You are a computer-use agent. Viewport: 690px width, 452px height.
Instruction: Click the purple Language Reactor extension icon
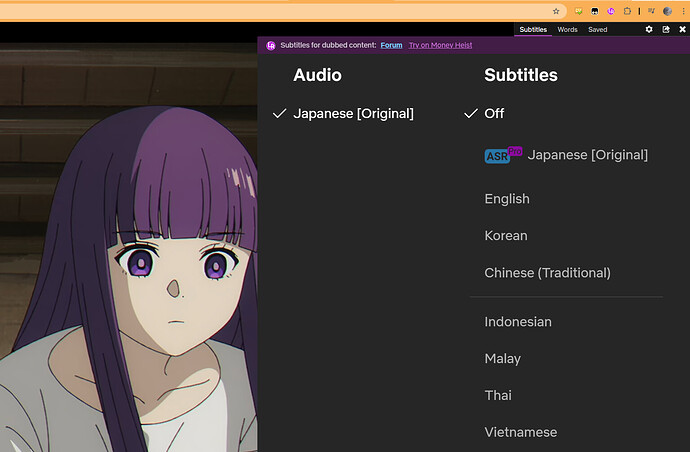[x=610, y=11]
